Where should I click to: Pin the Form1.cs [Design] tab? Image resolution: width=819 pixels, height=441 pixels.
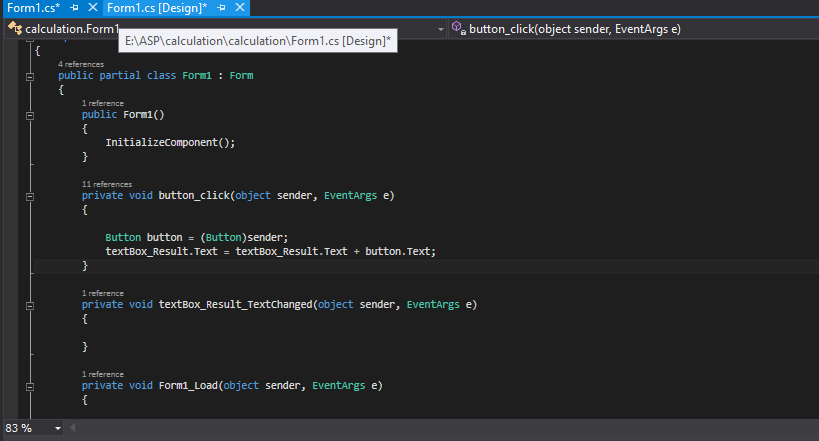222,8
